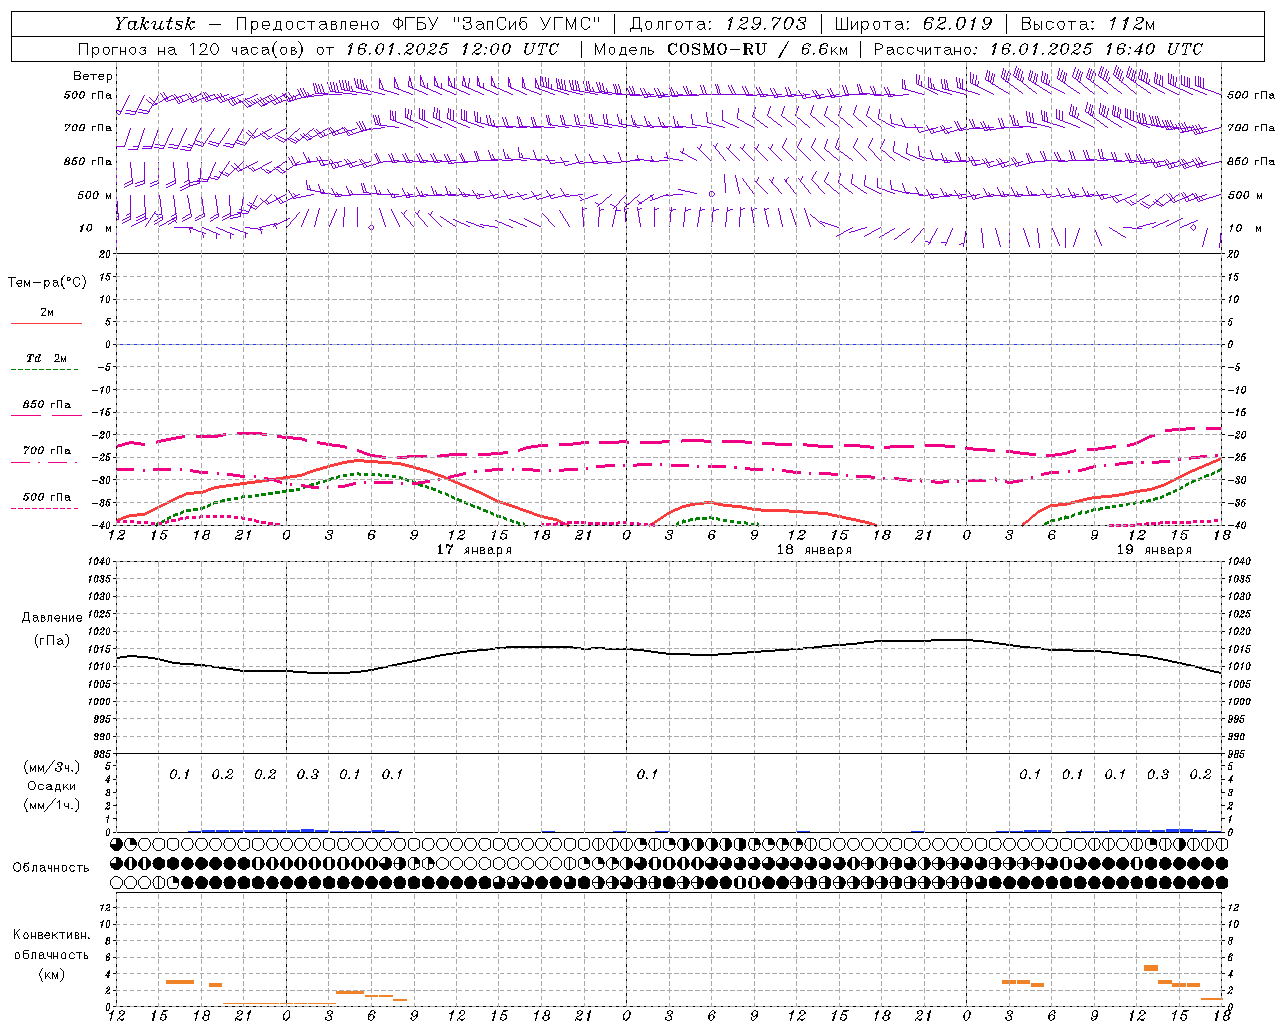Viewport: 1280px width, 1024px height.
Task: Click the 'Тем-ра(°C)' temperature label
Action: tap(47, 282)
